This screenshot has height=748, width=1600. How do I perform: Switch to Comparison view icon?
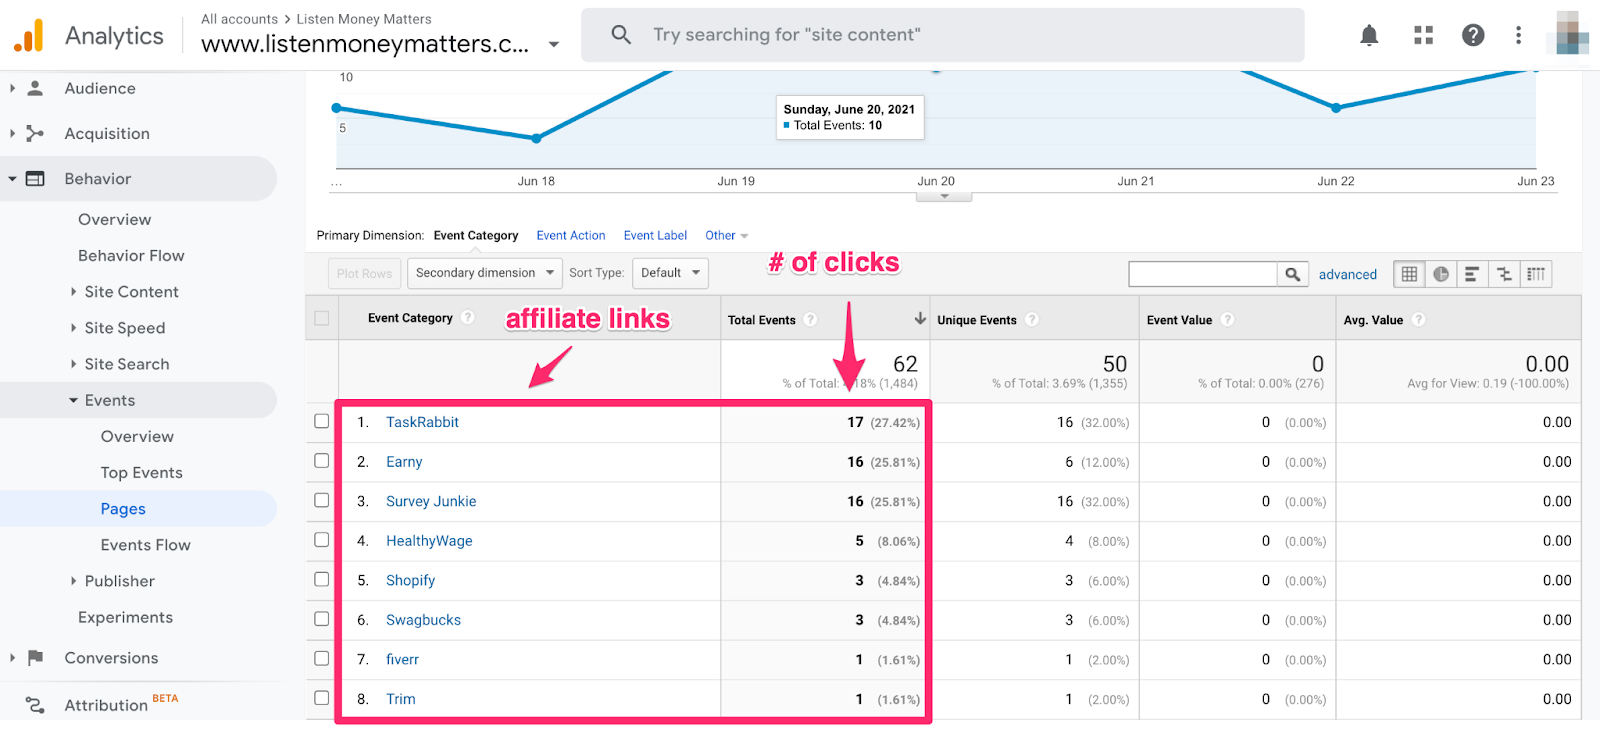point(1504,274)
